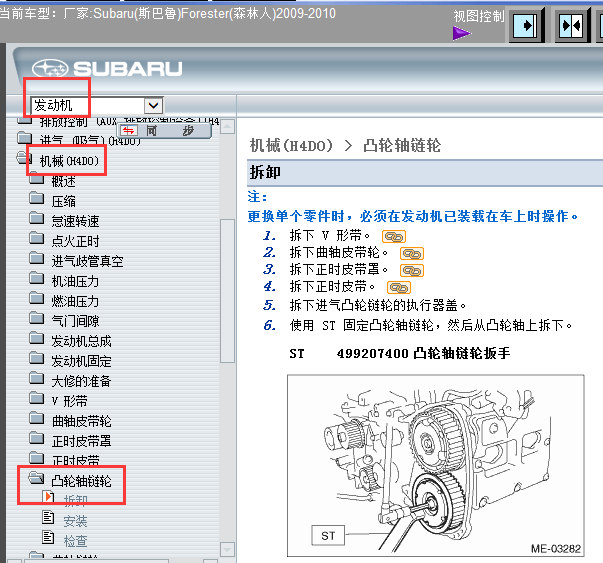
Task: Open the 概述 folder
Action: point(64,181)
